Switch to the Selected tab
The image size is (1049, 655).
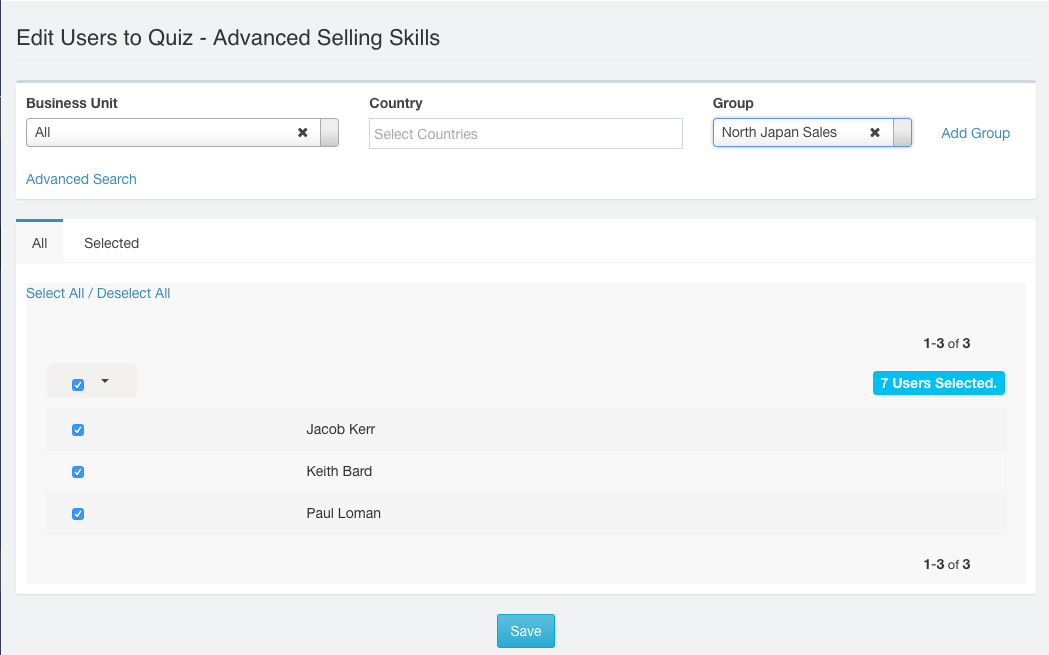[111, 243]
